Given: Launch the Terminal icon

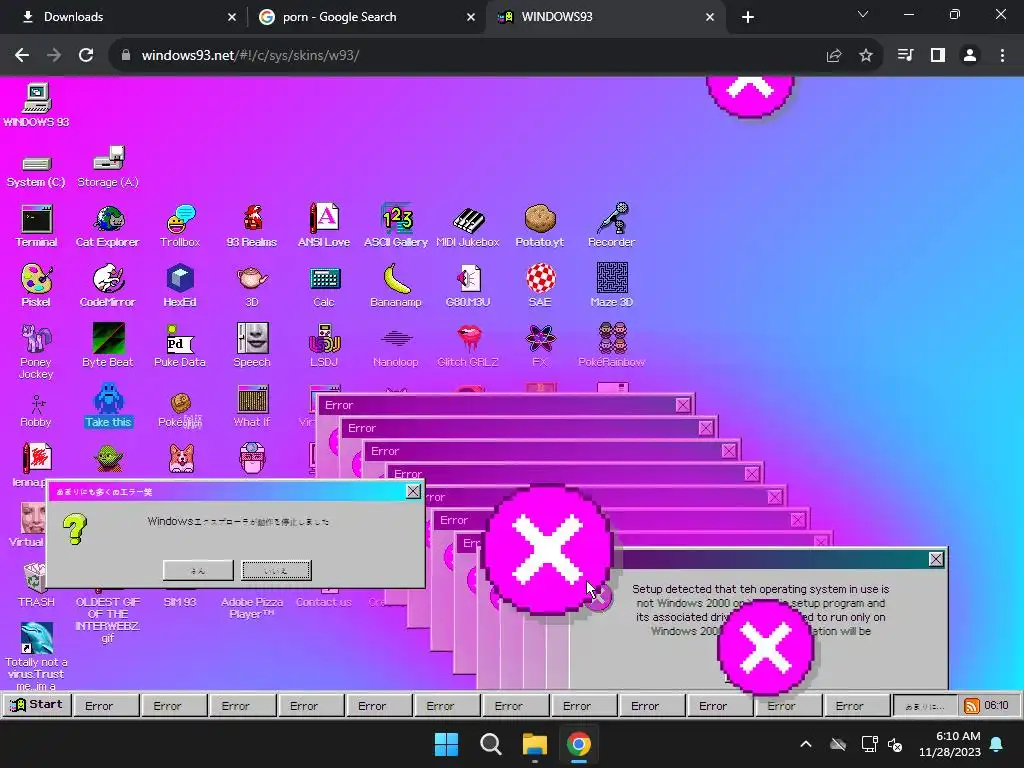Looking at the screenshot, I should (x=36, y=226).
